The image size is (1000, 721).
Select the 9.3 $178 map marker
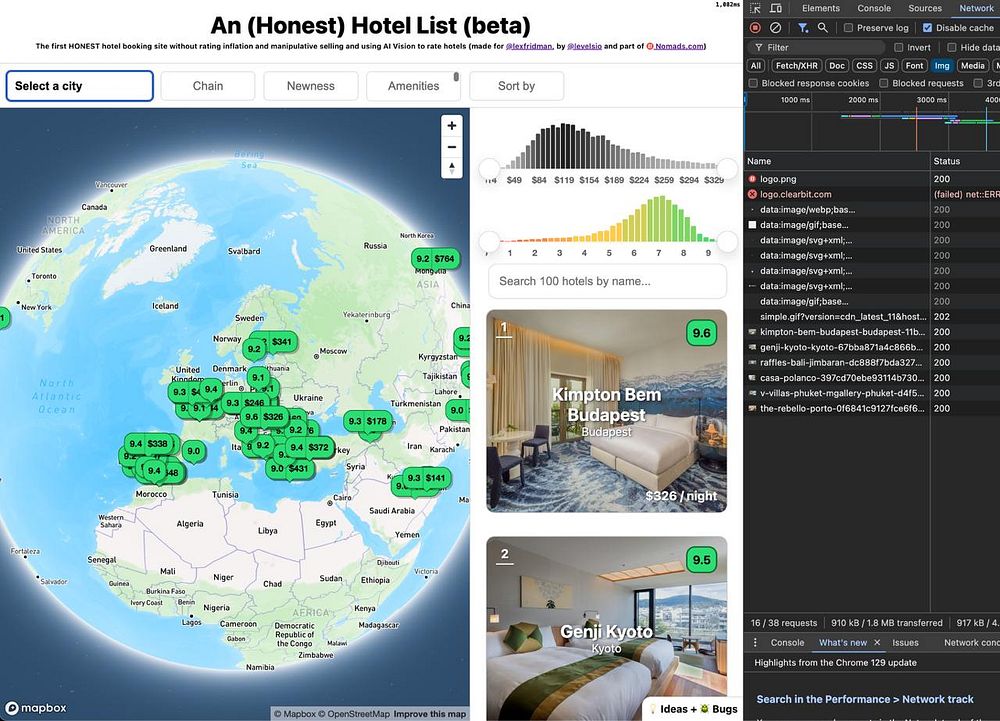pyautogui.click(x=367, y=421)
